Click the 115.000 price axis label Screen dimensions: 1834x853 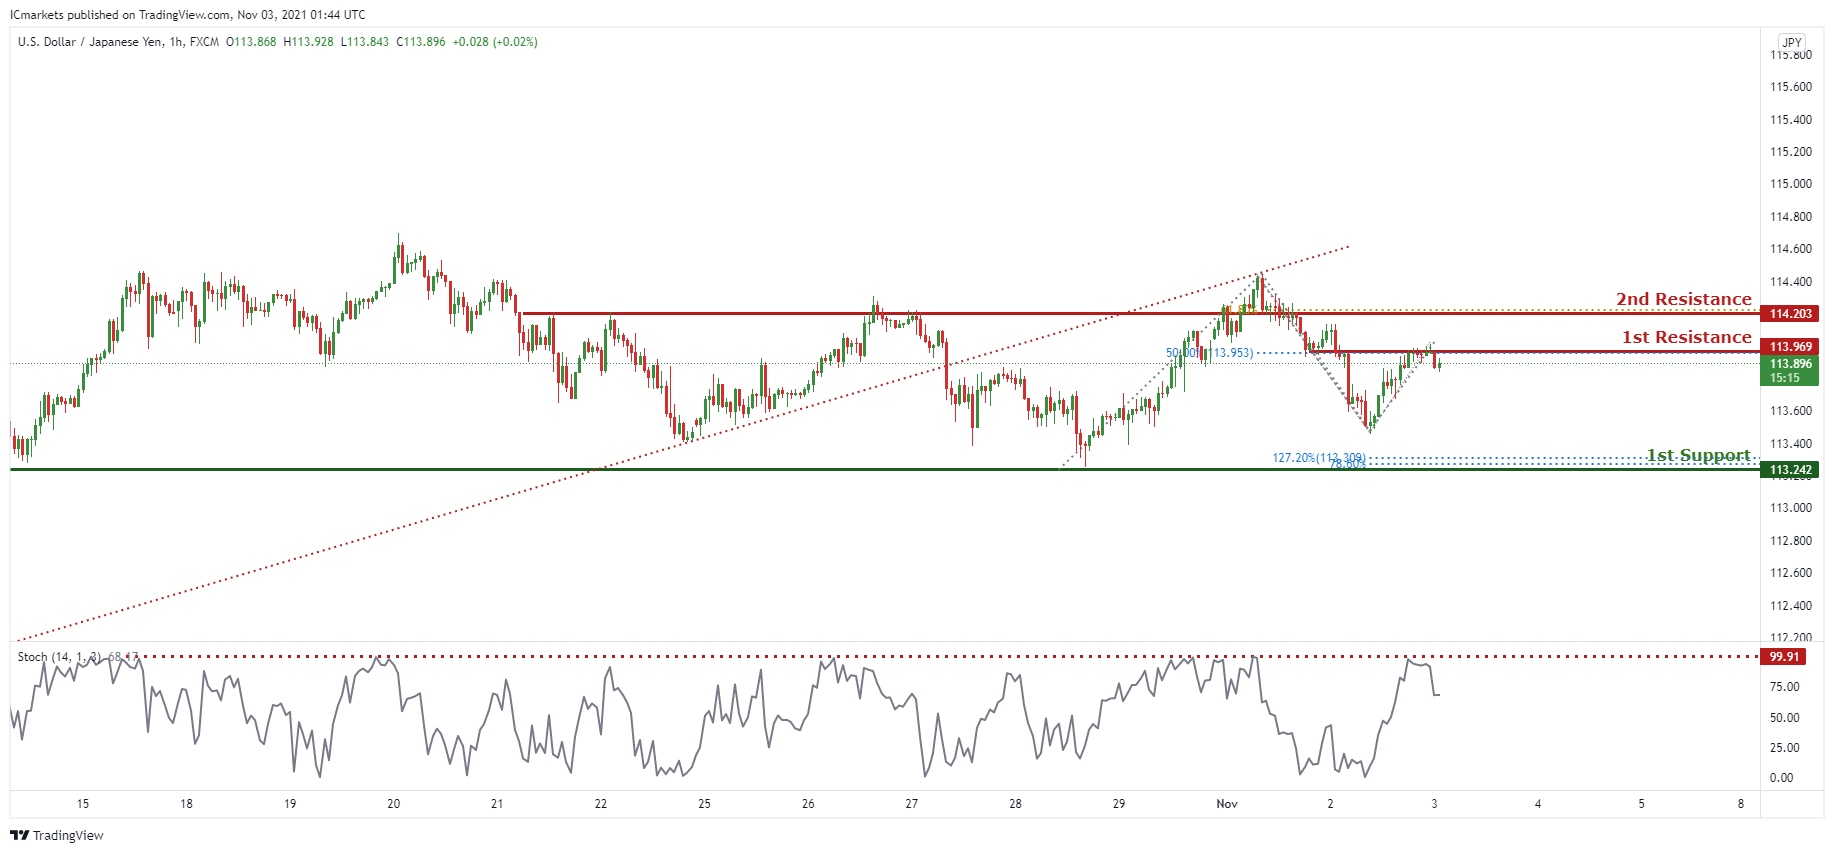point(1791,184)
